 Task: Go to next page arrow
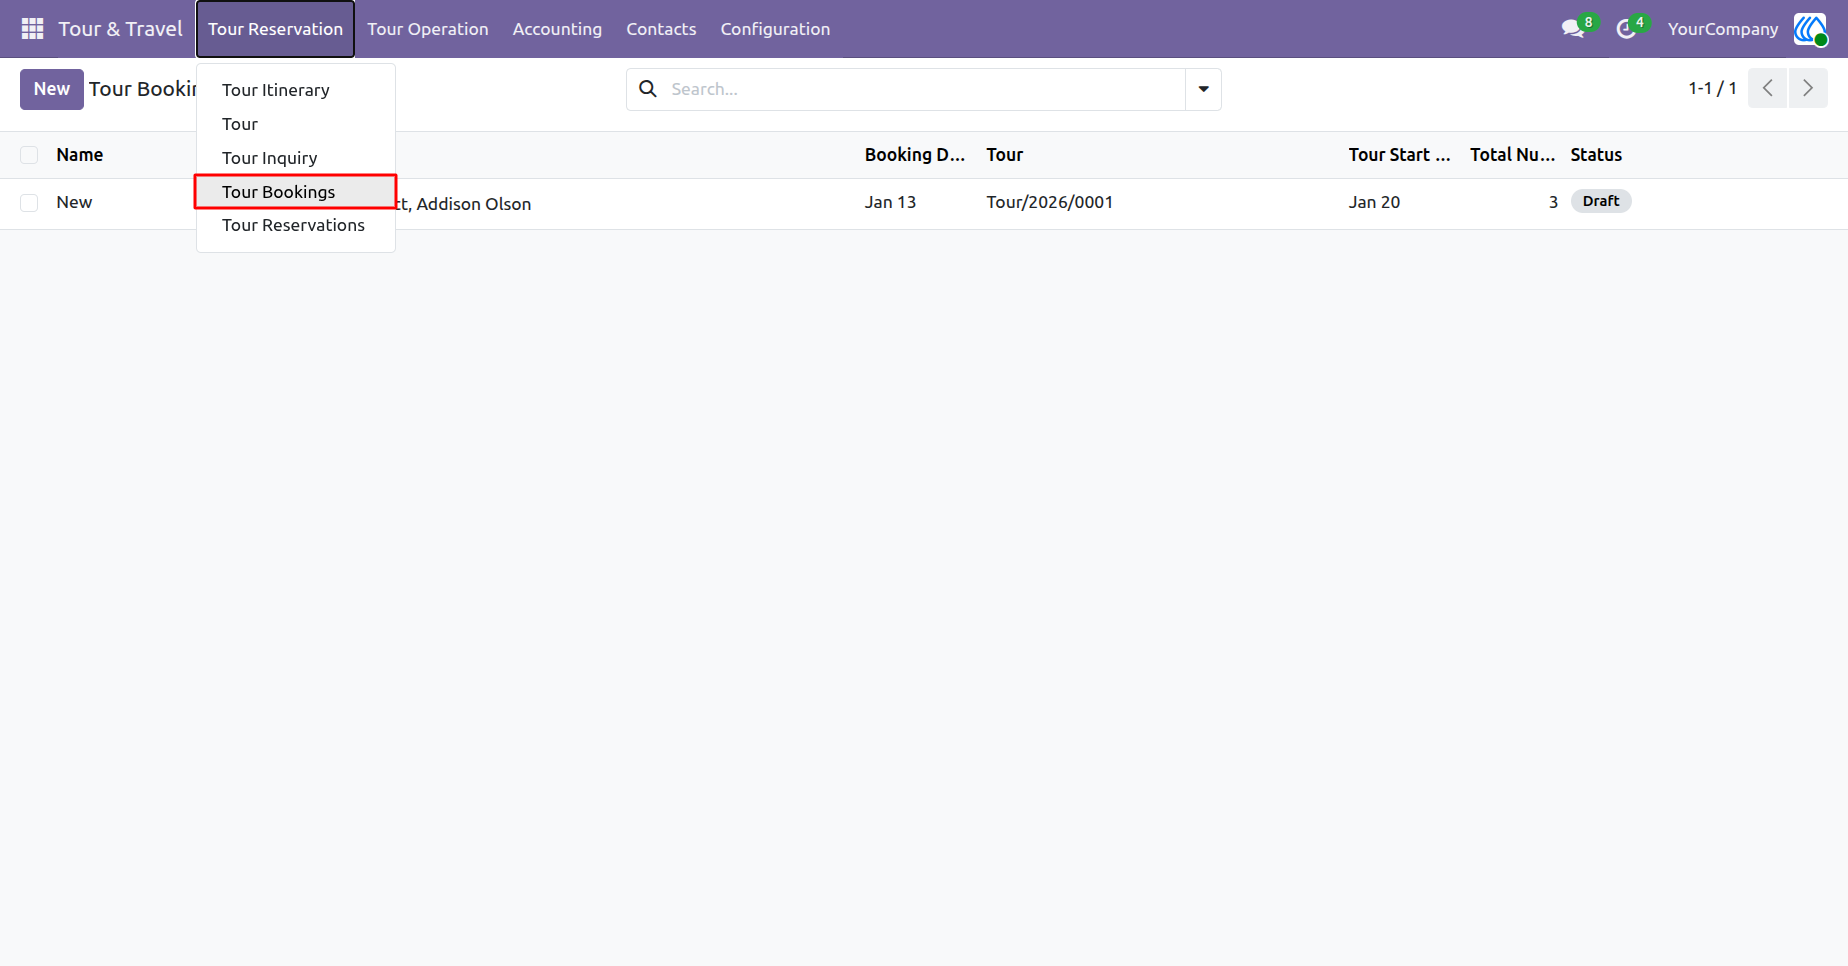[x=1808, y=88]
